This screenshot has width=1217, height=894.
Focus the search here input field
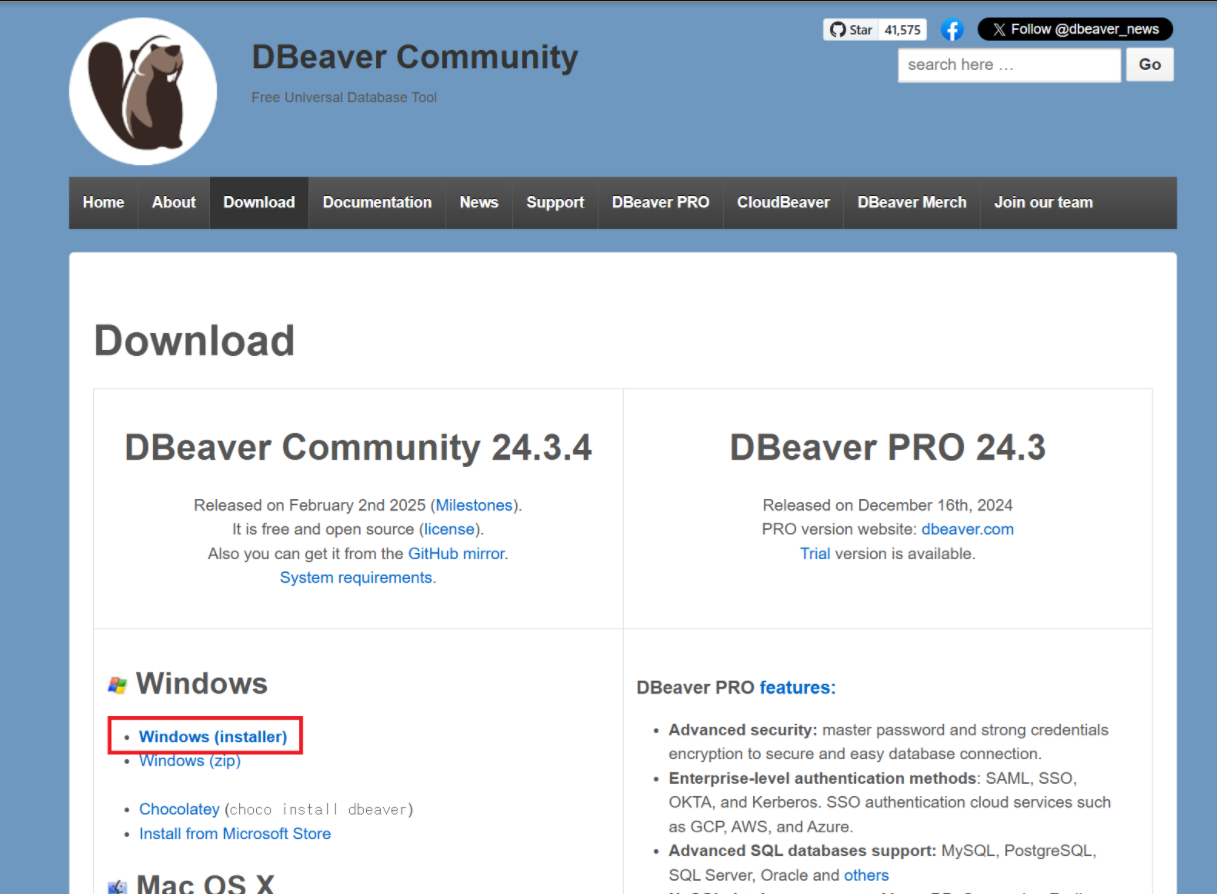click(x=1009, y=65)
